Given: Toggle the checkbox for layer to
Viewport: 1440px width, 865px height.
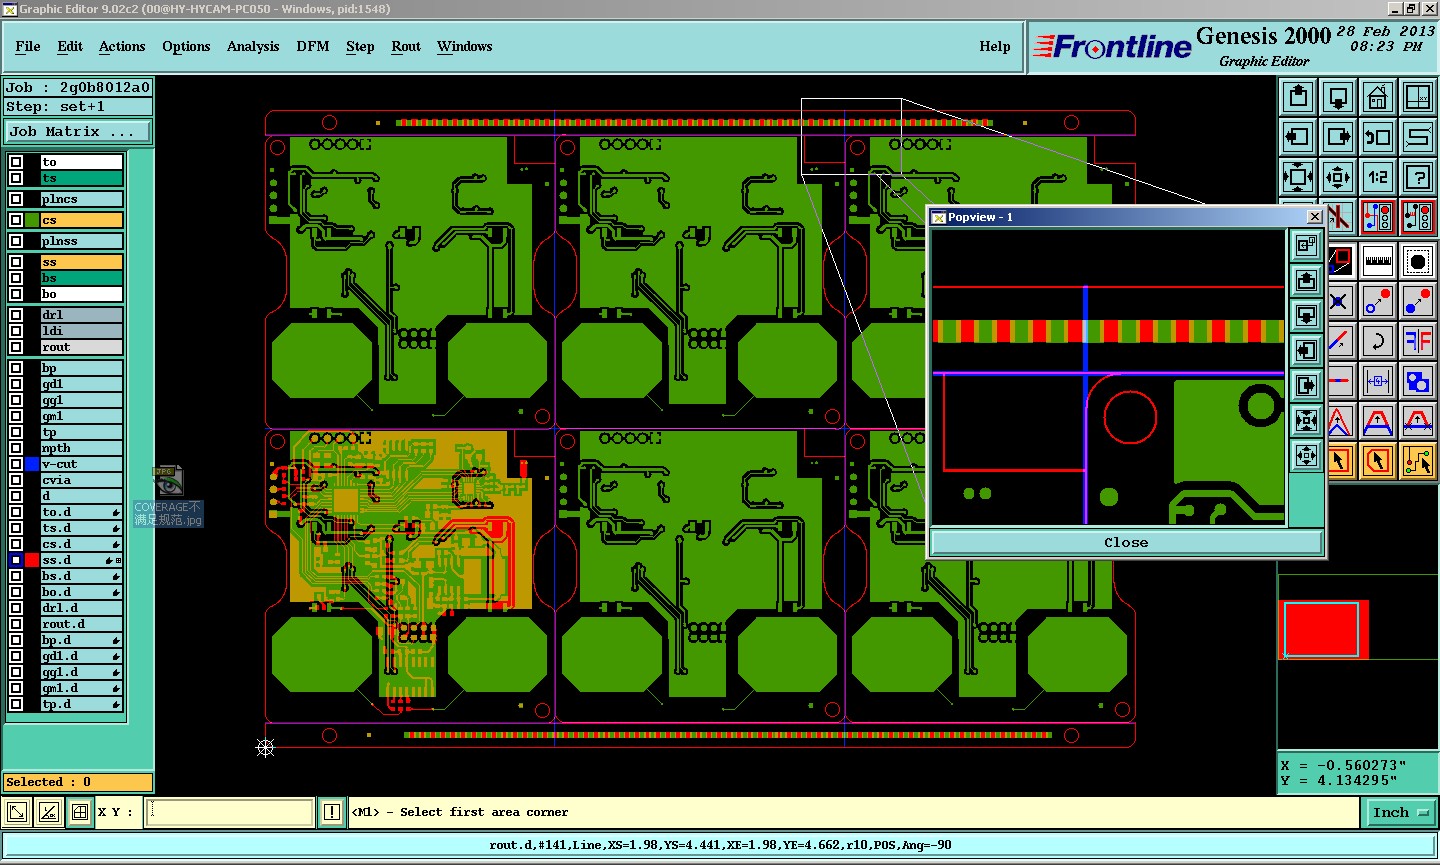Looking at the screenshot, I should coord(16,162).
